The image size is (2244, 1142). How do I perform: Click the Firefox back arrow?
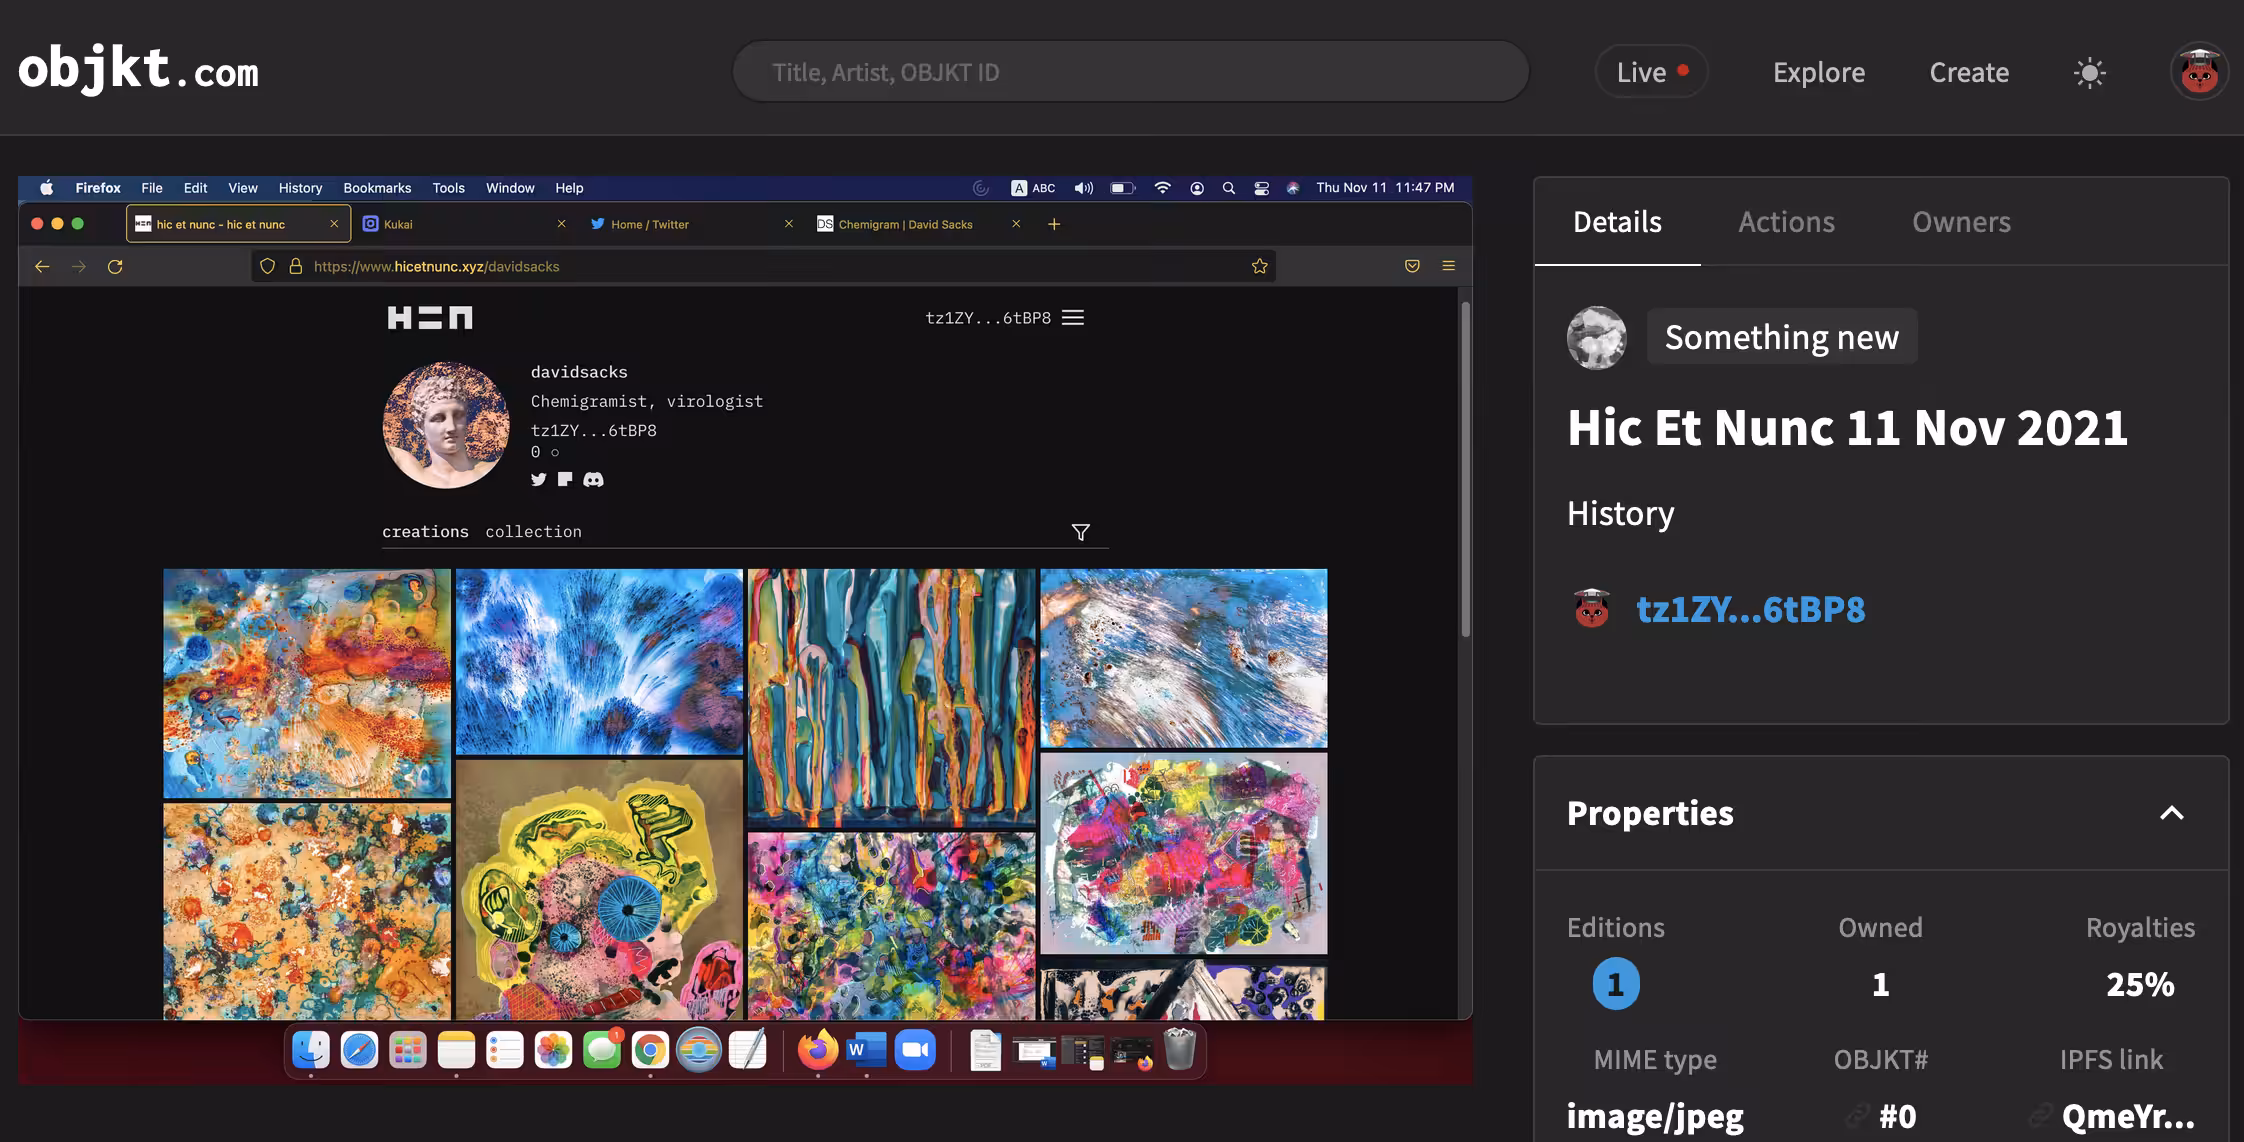coord(42,266)
